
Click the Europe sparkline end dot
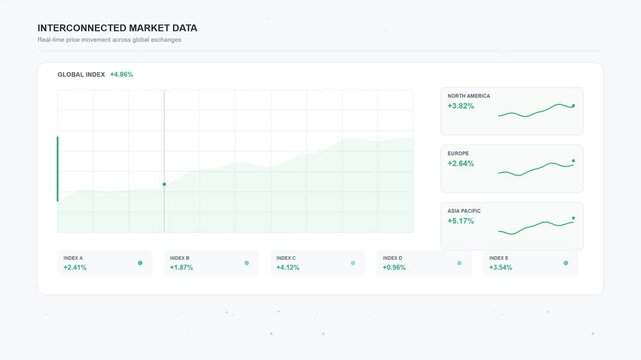tap(573, 161)
